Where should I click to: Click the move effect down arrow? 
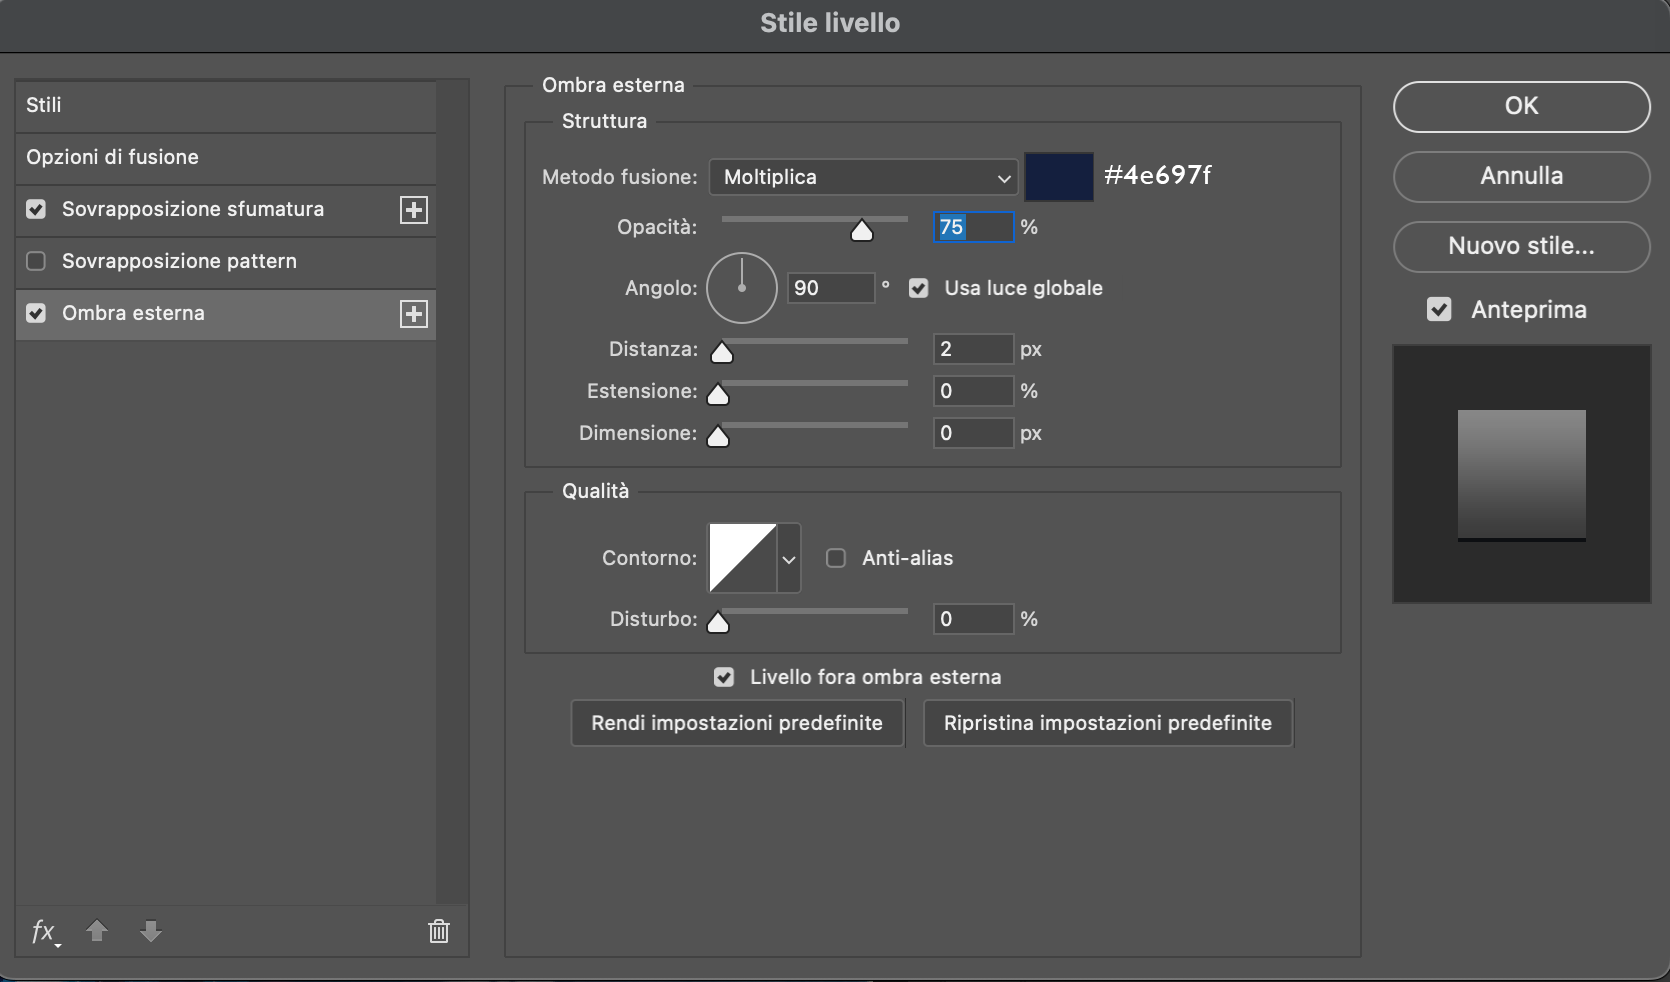point(151,931)
